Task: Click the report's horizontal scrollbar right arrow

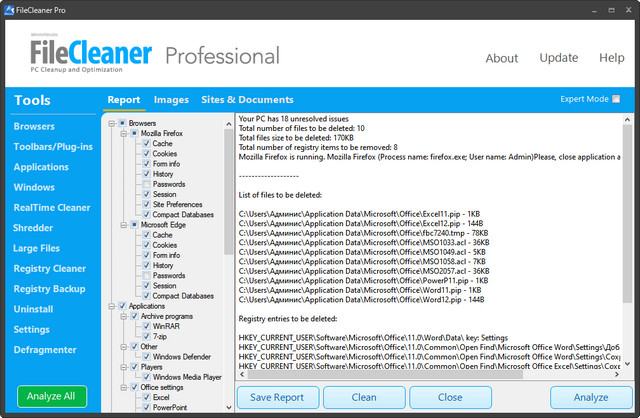Action: pyautogui.click(x=616, y=374)
